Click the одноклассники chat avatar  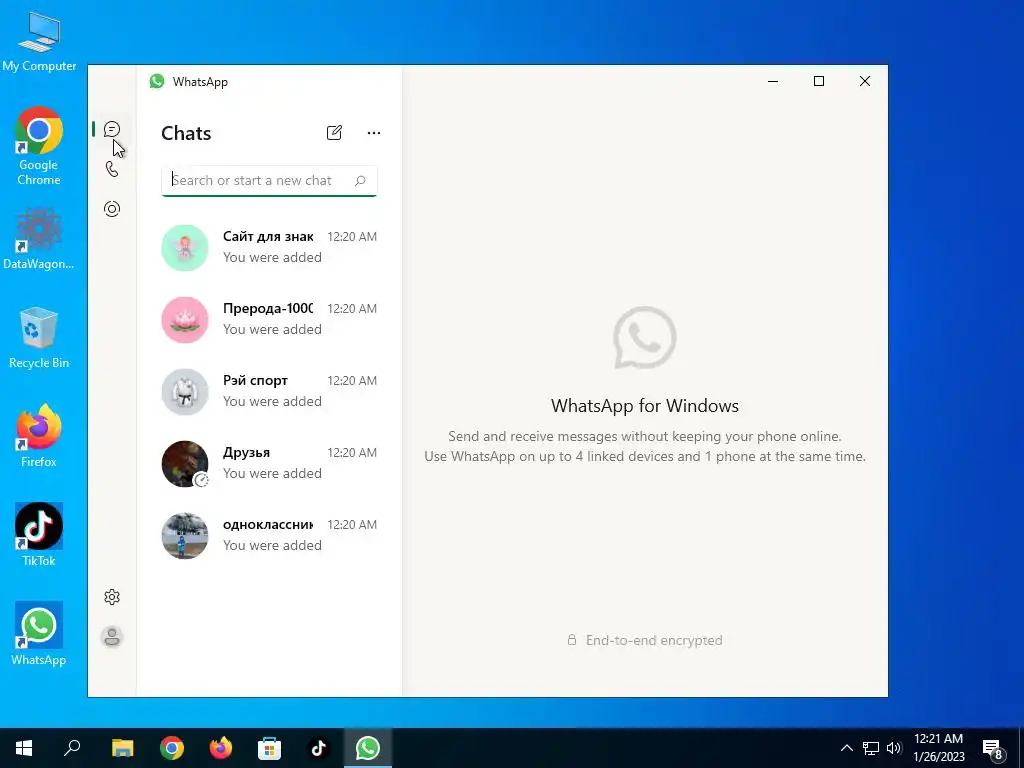tap(185, 536)
